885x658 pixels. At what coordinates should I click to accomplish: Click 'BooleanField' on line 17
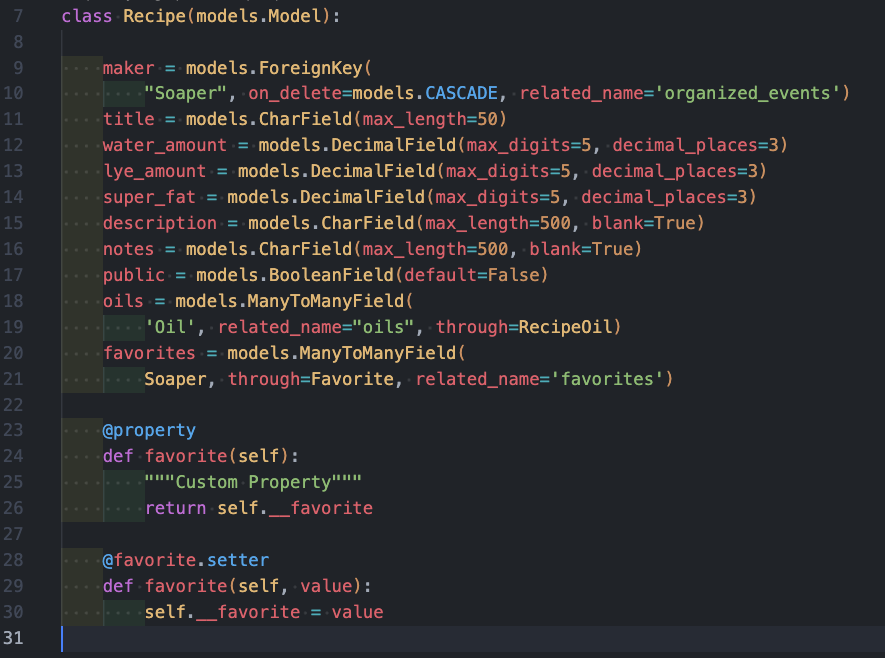(x=331, y=275)
